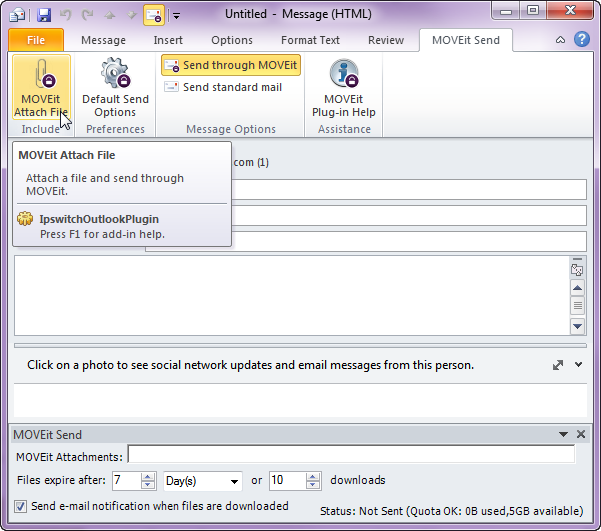
Task: Switch to the Format Text tab
Action: click(310, 40)
